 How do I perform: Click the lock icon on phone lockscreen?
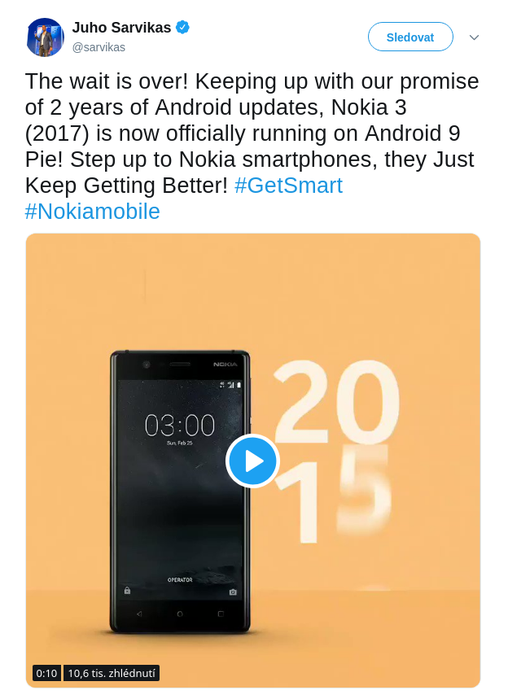[x=127, y=590]
